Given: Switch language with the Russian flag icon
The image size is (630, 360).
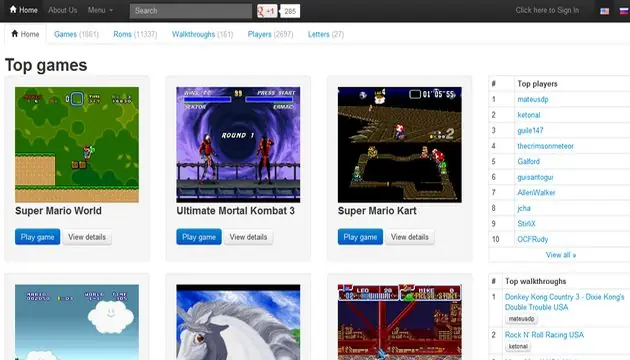Looking at the screenshot, I should [624, 11].
